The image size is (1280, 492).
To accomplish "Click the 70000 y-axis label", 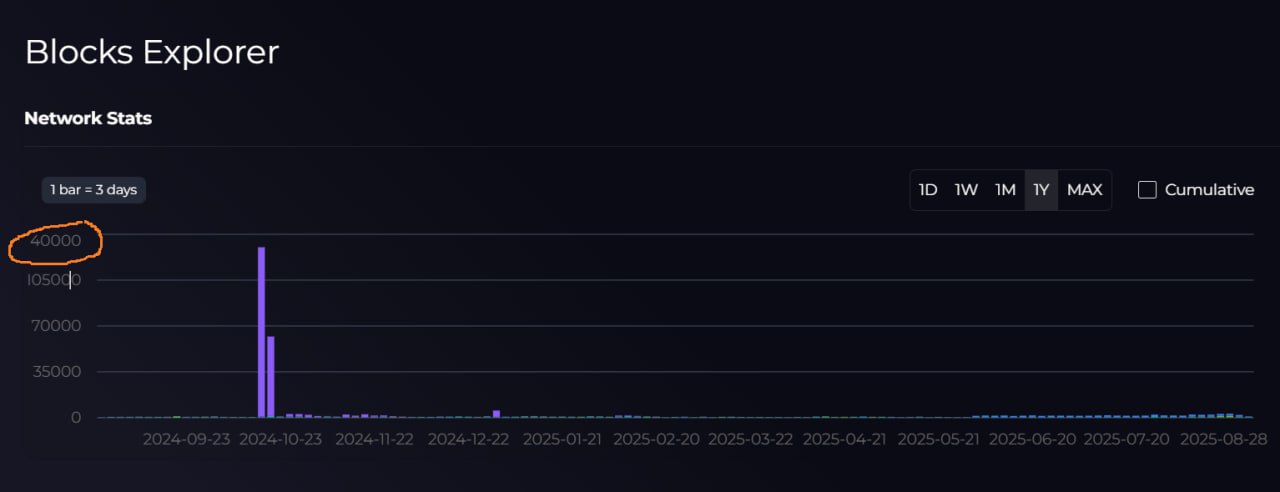I will tap(56, 326).
